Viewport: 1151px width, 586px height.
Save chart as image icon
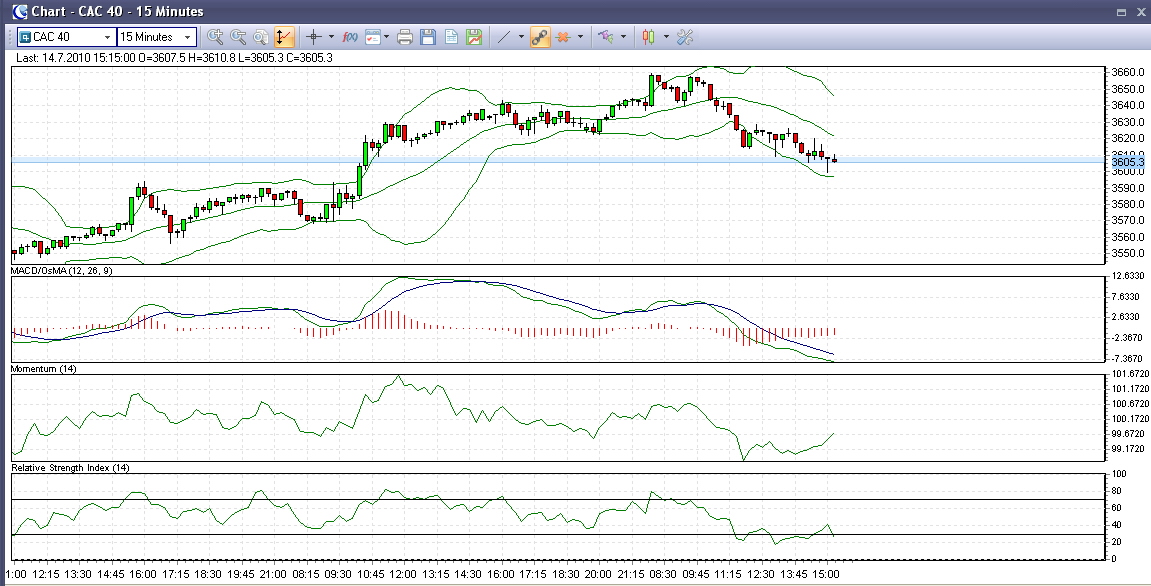(x=474, y=37)
